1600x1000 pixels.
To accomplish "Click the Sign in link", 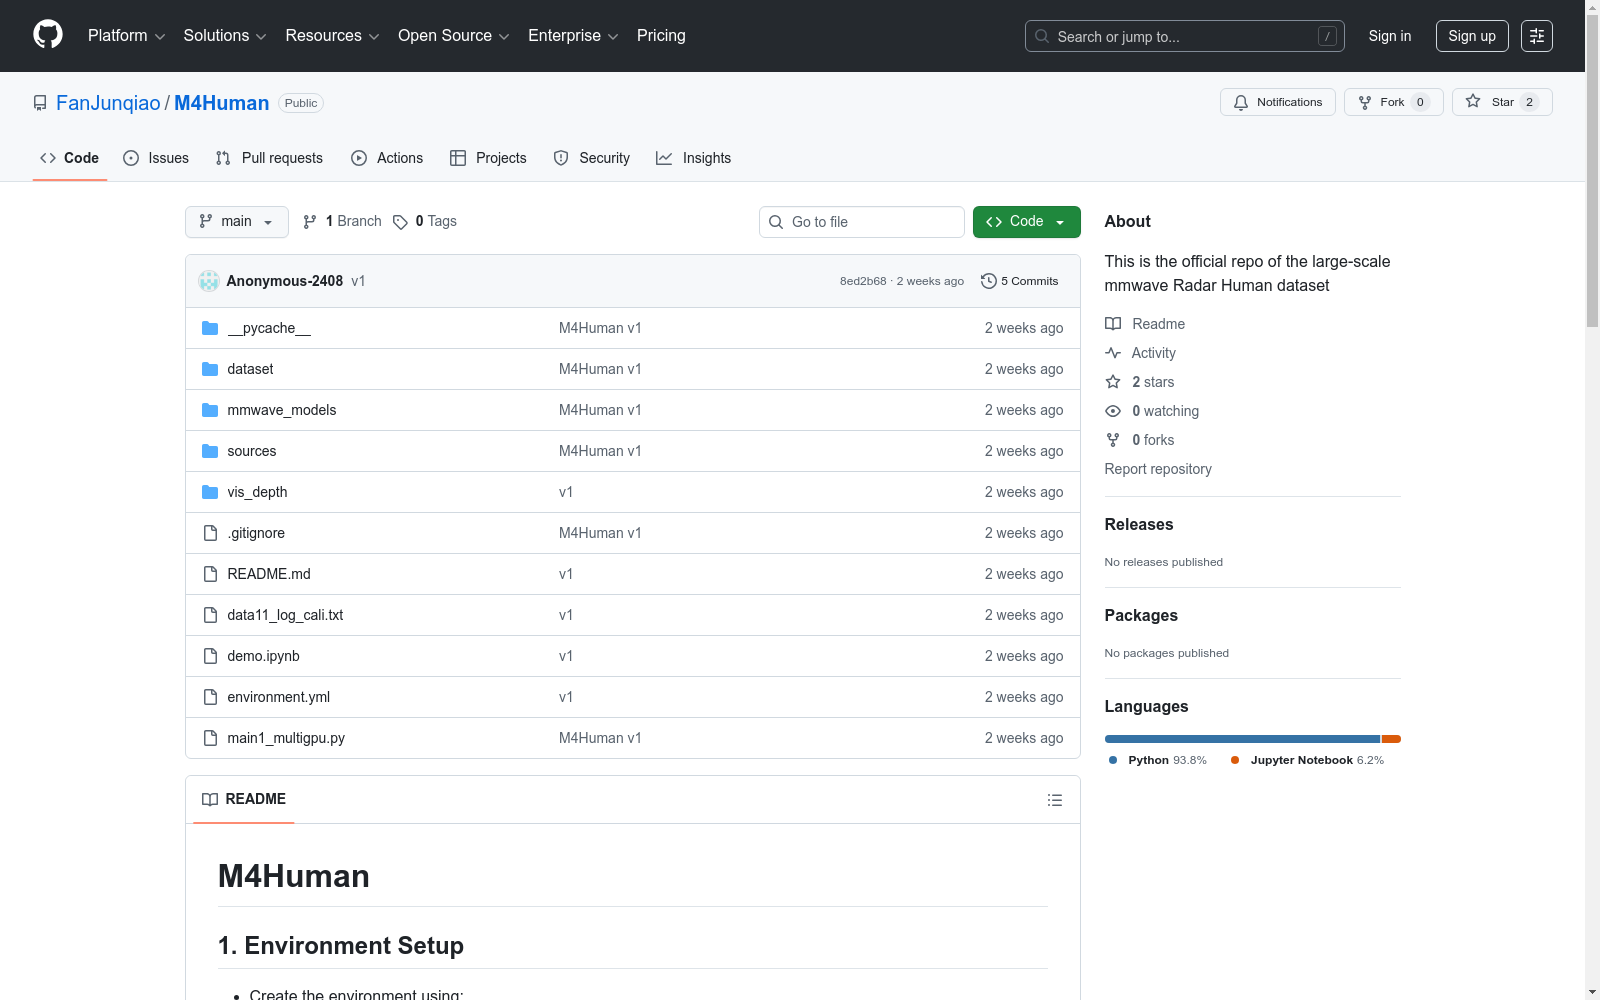I will tap(1390, 36).
